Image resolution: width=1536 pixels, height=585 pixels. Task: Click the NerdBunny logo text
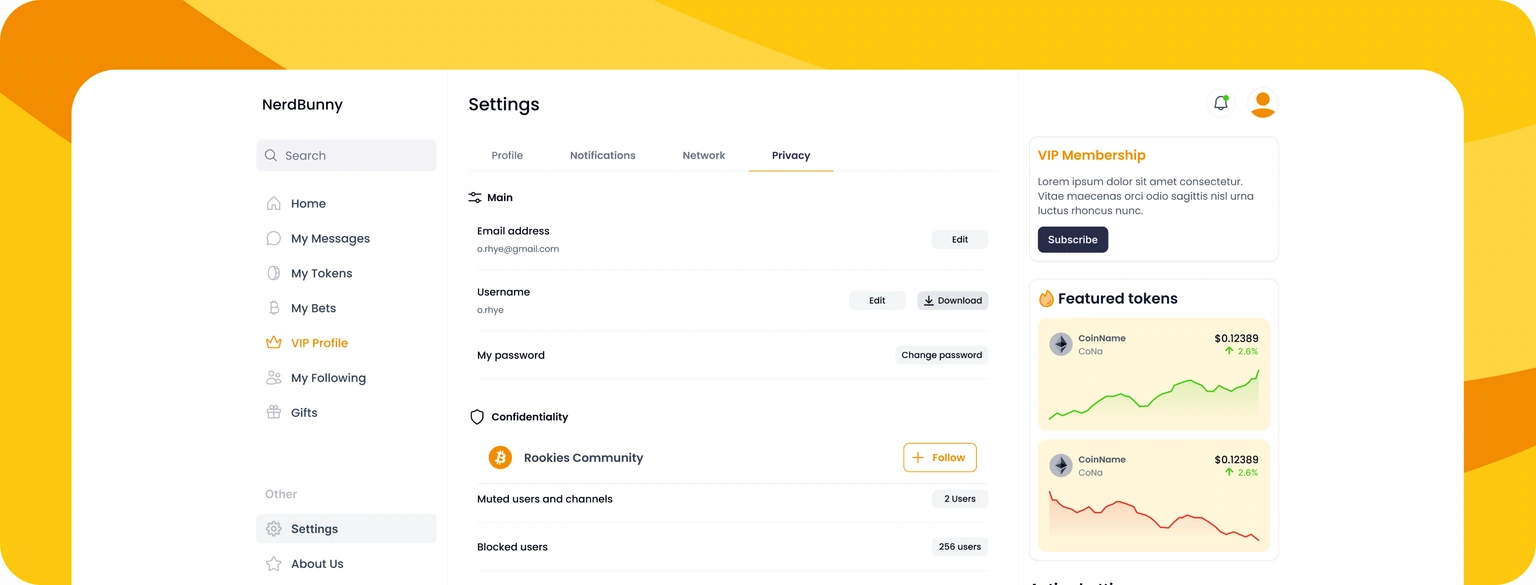click(x=302, y=104)
